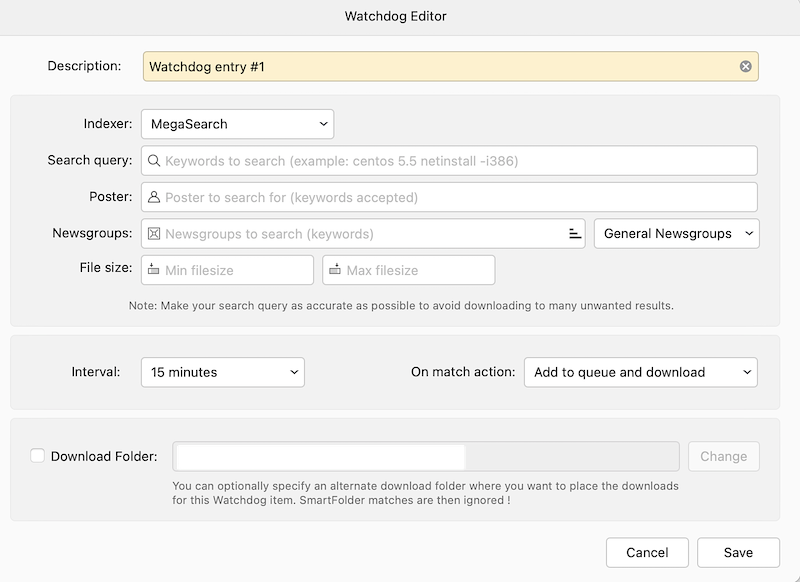Open the General Newsgroups dropdown
800x582 pixels.
[x=677, y=234]
